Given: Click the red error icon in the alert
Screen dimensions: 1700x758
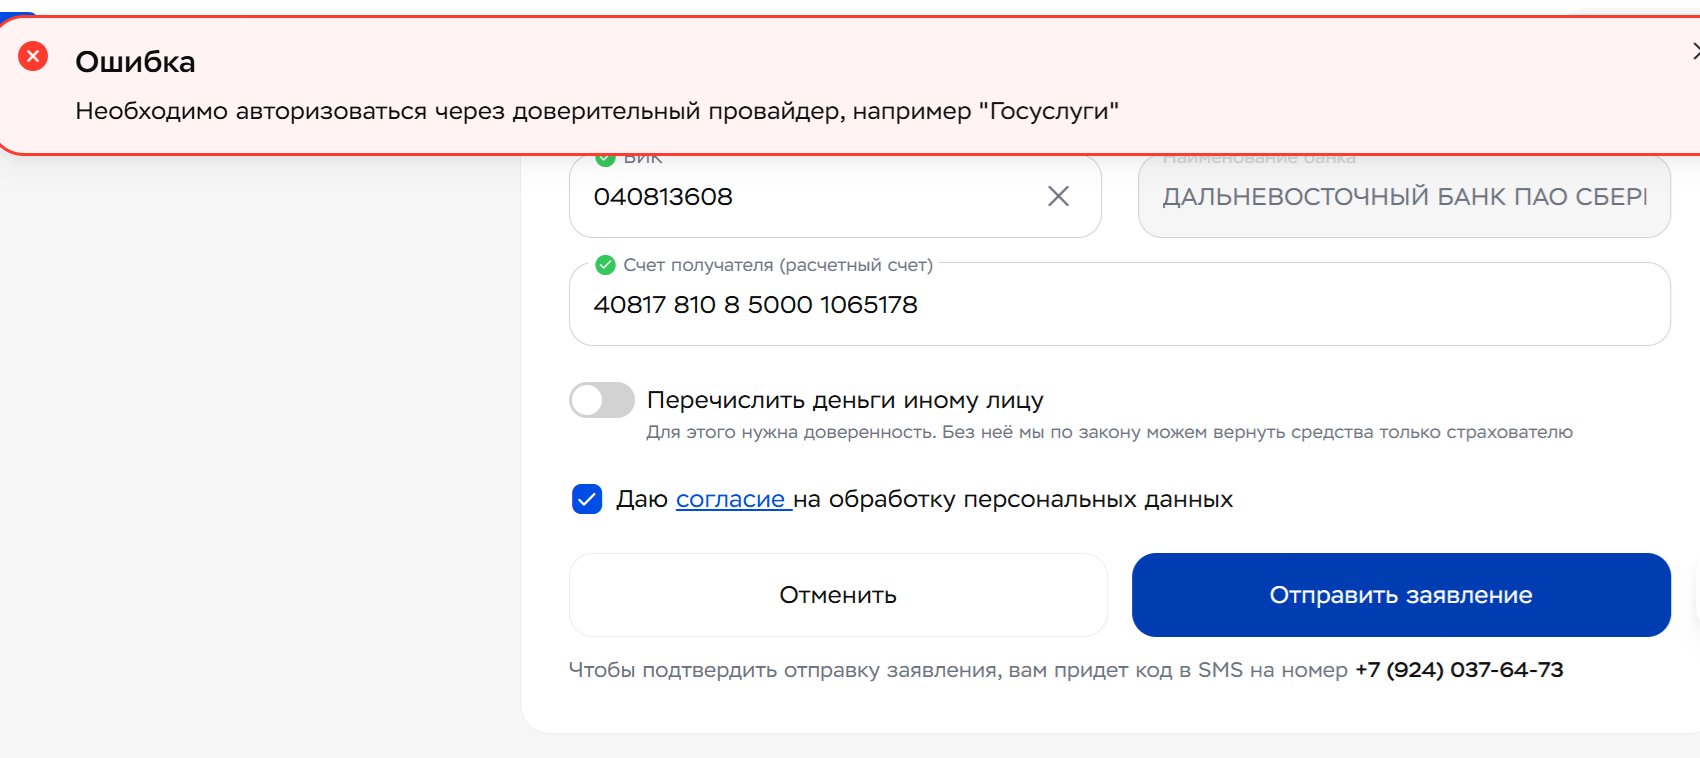Looking at the screenshot, I should click(33, 56).
